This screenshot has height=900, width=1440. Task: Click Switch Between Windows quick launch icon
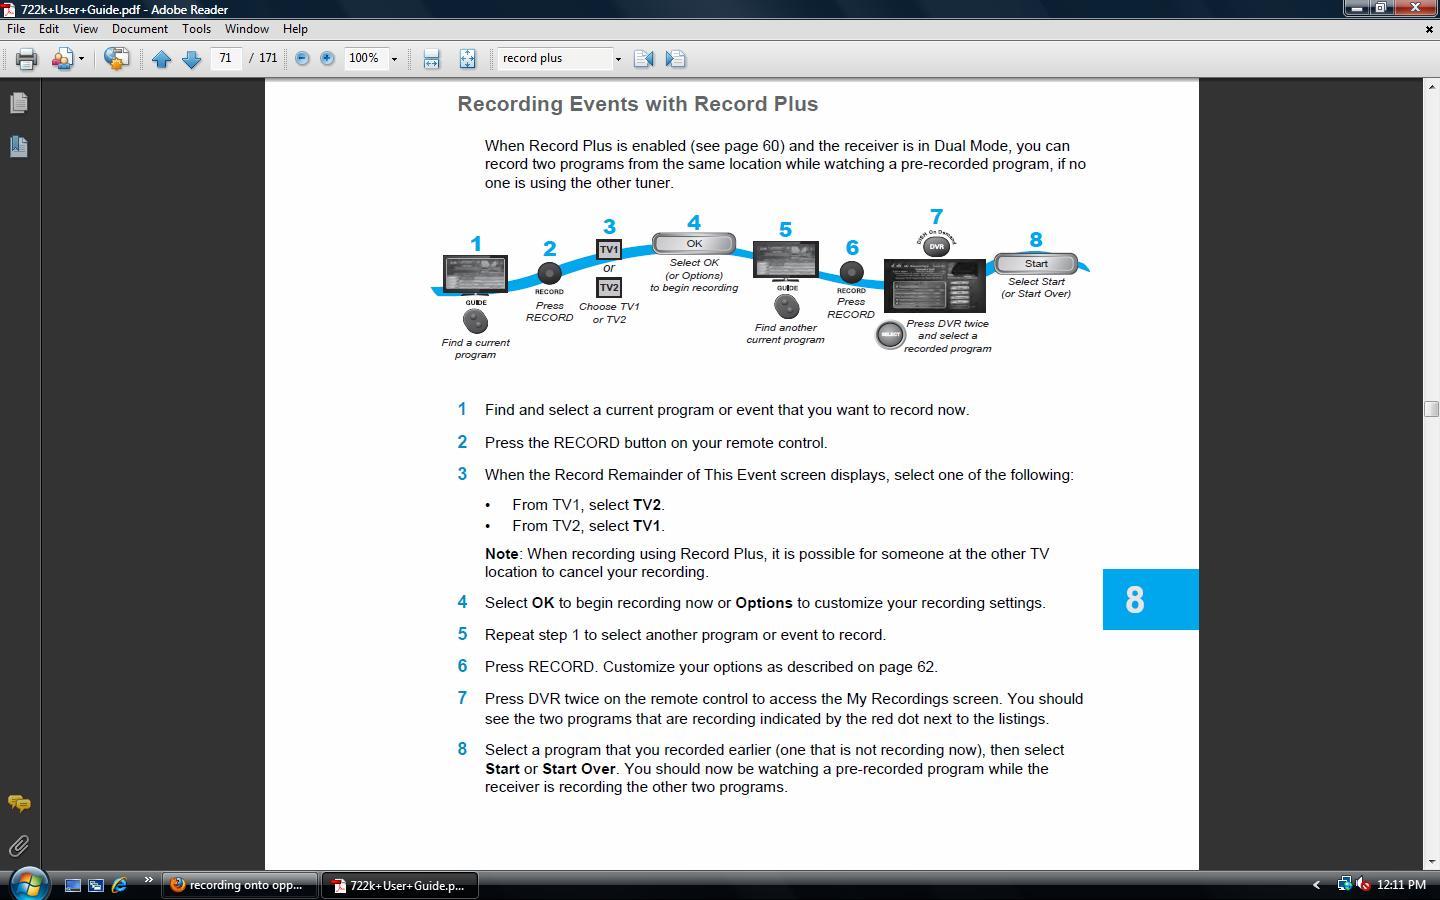point(96,885)
